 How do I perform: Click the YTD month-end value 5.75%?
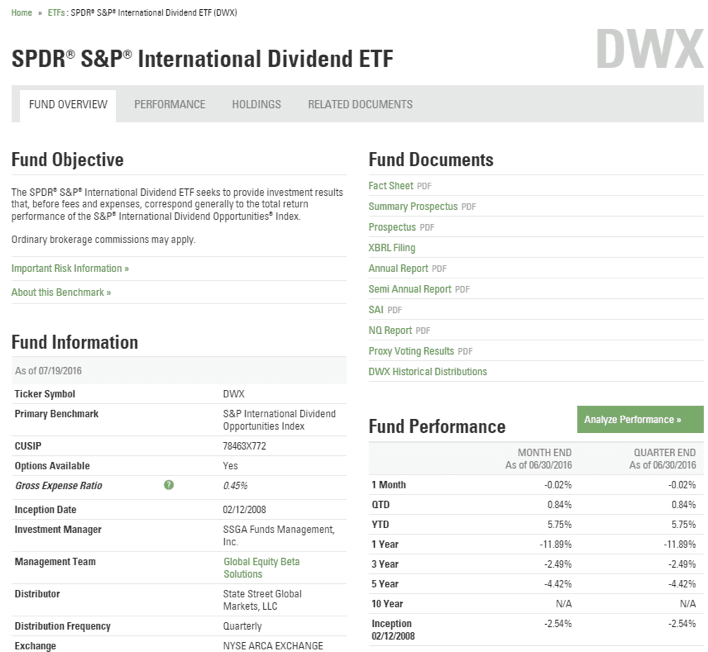559,525
